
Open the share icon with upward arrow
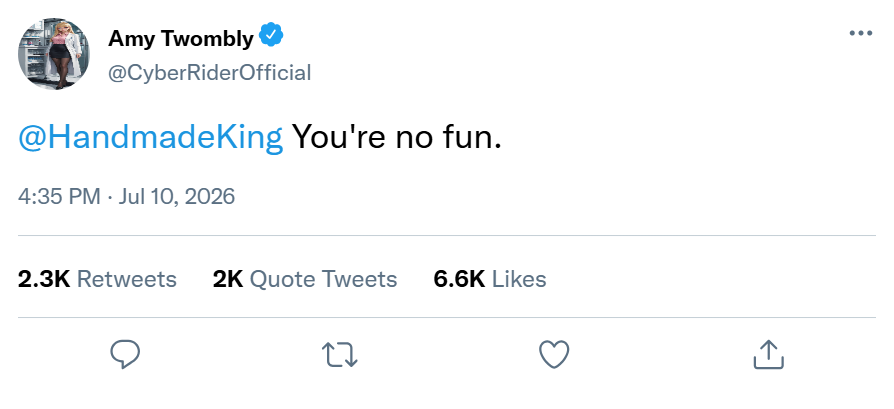point(769,354)
